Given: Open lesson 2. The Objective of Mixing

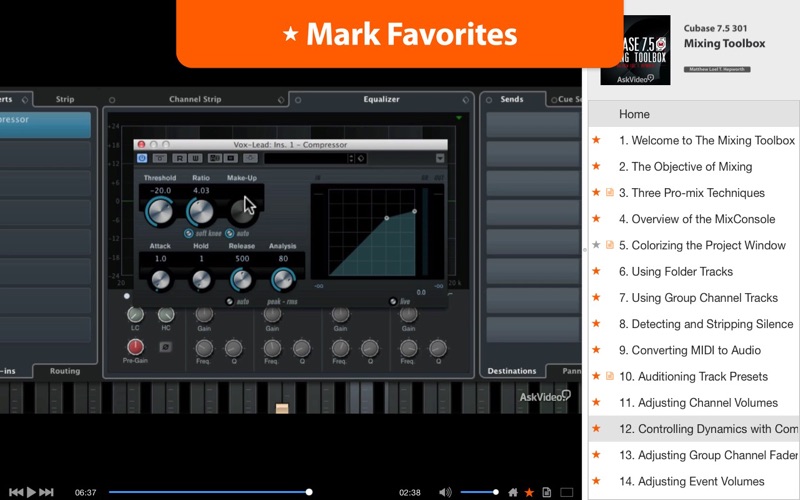Looking at the screenshot, I should (x=685, y=167).
